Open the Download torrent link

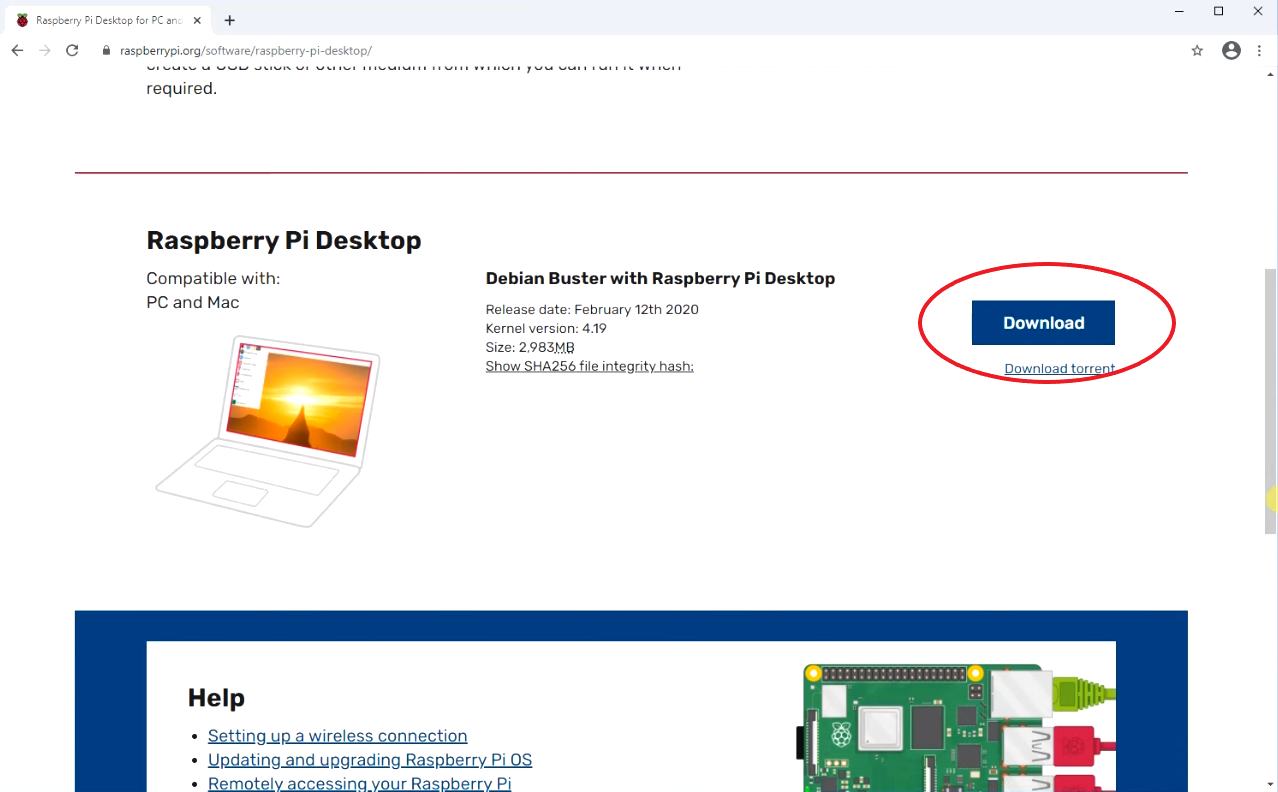pos(1059,368)
